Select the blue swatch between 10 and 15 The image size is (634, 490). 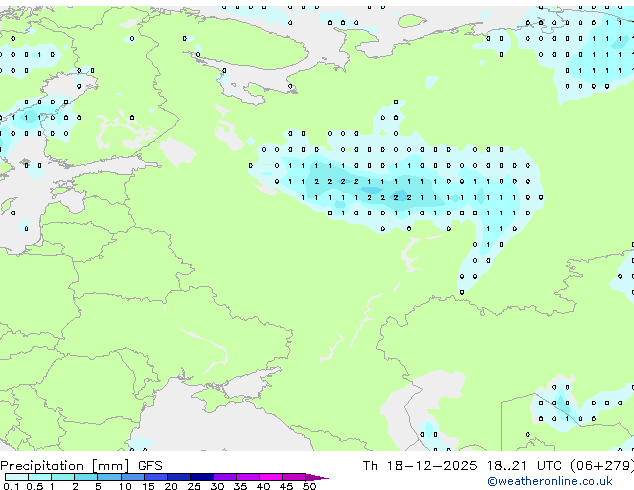coord(132,477)
